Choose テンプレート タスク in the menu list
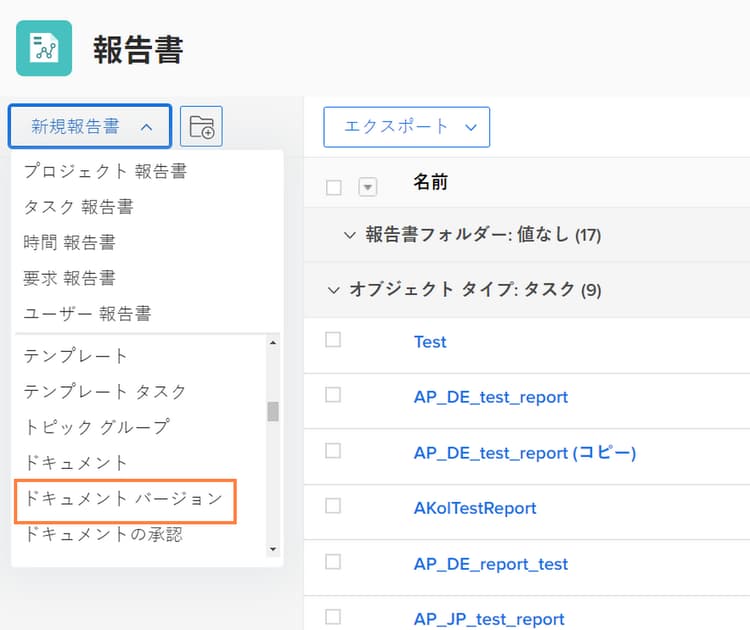750x630 pixels. [x=105, y=392]
